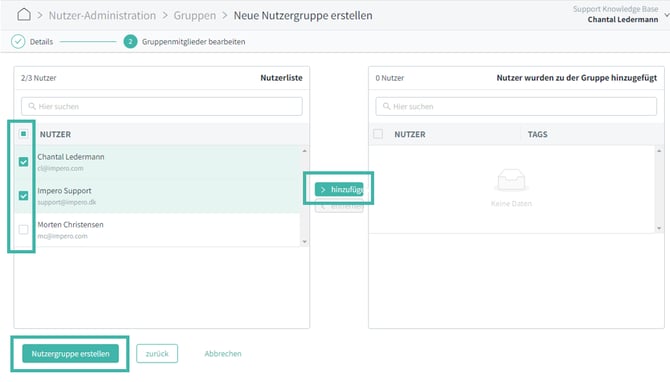Image resolution: width=670 pixels, height=382 pixels.
Task: Click up arrow of added users scrollbar
Action: [659, 151]
